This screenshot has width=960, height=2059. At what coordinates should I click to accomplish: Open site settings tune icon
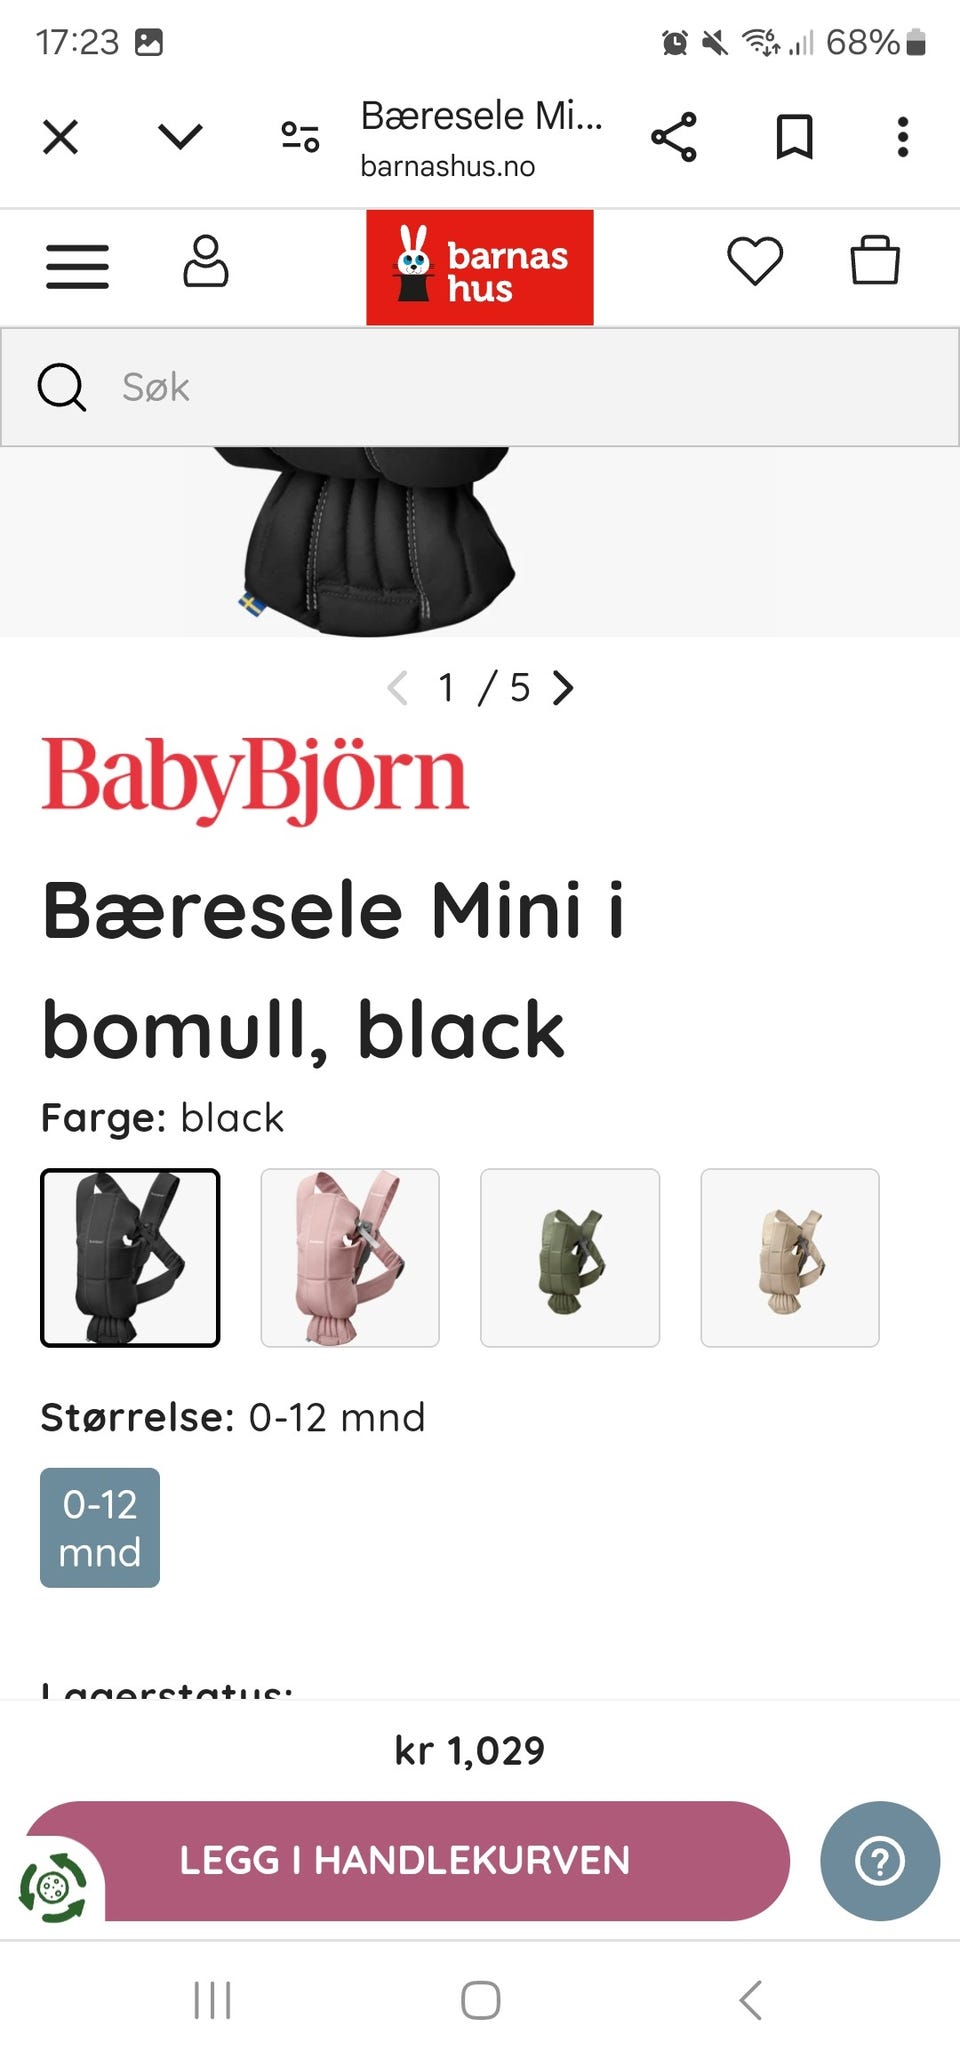tap(300, 137)
